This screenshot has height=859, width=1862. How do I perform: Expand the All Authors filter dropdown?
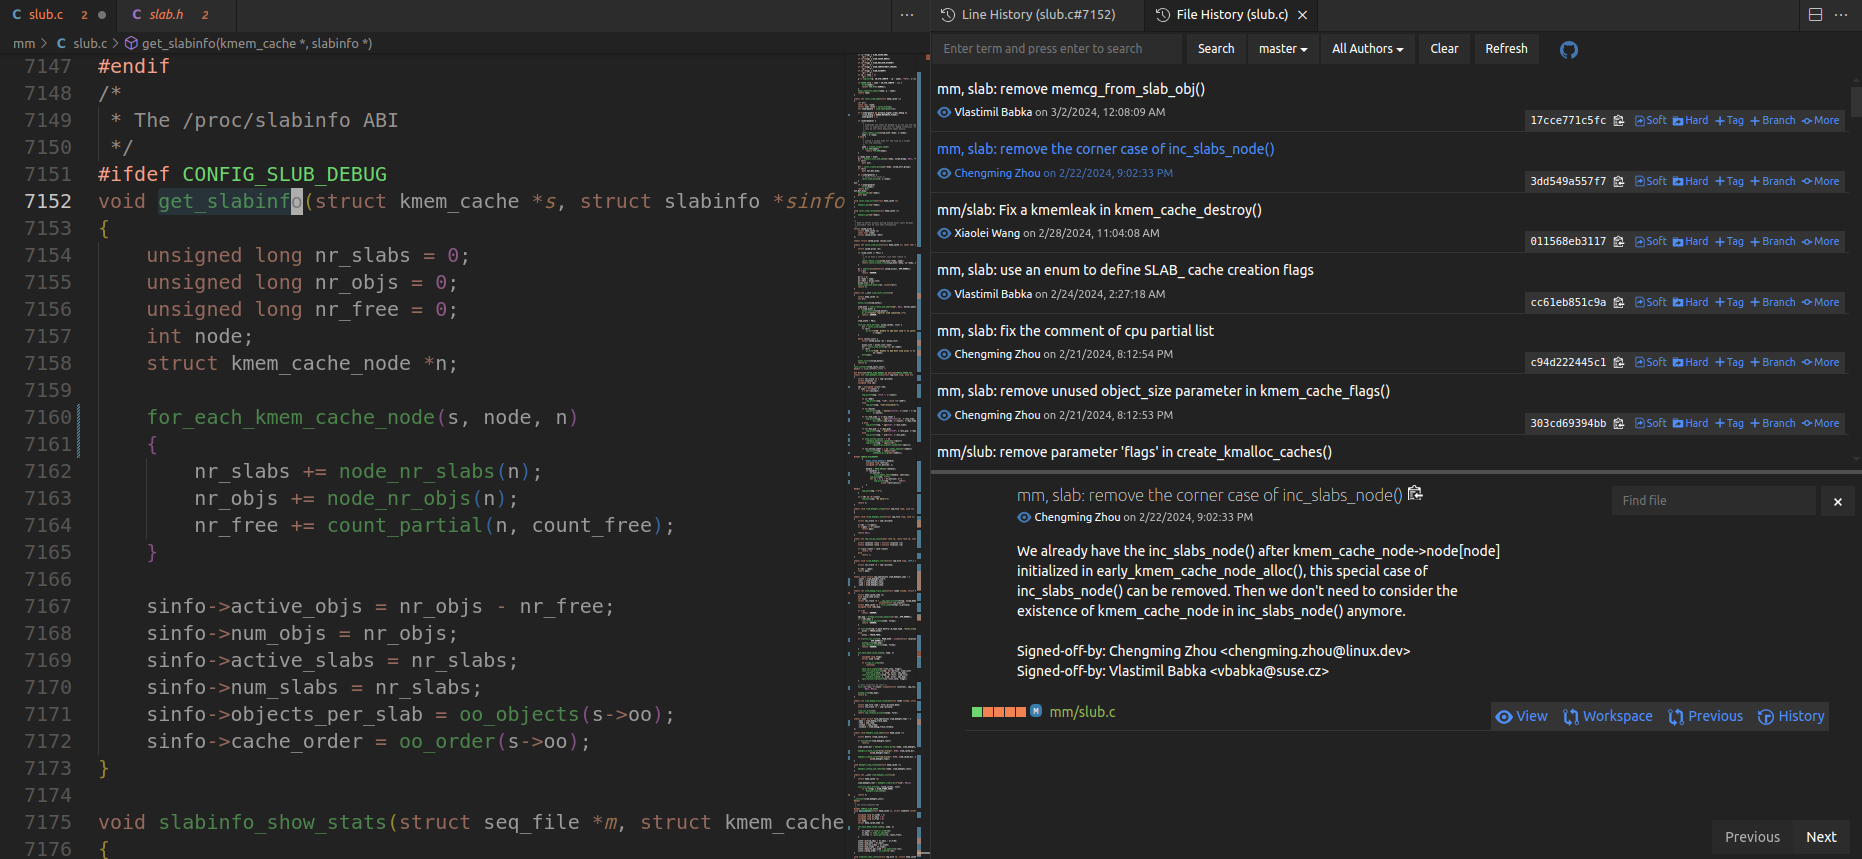[1367, 49]
